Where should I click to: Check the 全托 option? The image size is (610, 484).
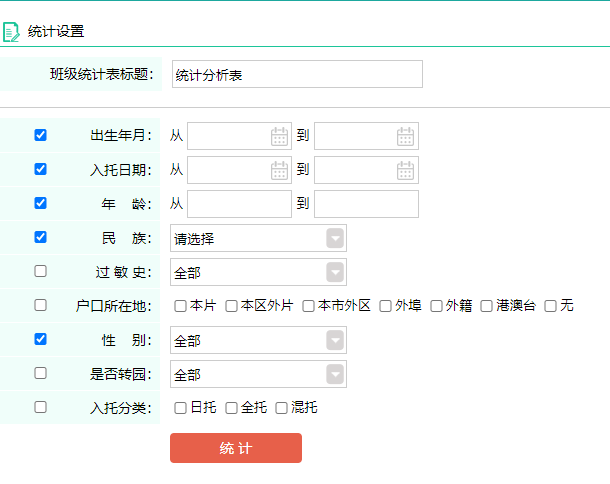pyautogui.click(x=231, y=408)
